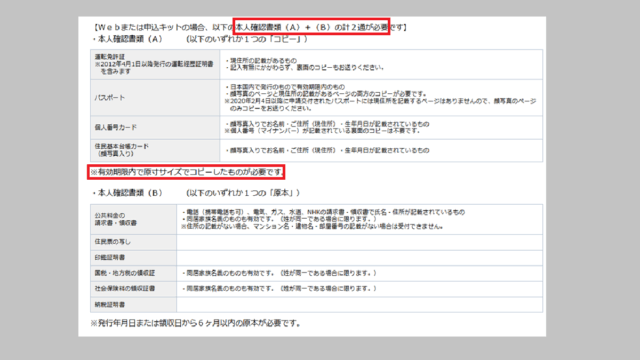Click the 住民基本台帳カード（顔写真入り）cell

pyautogui.click(x=155, y=150)
